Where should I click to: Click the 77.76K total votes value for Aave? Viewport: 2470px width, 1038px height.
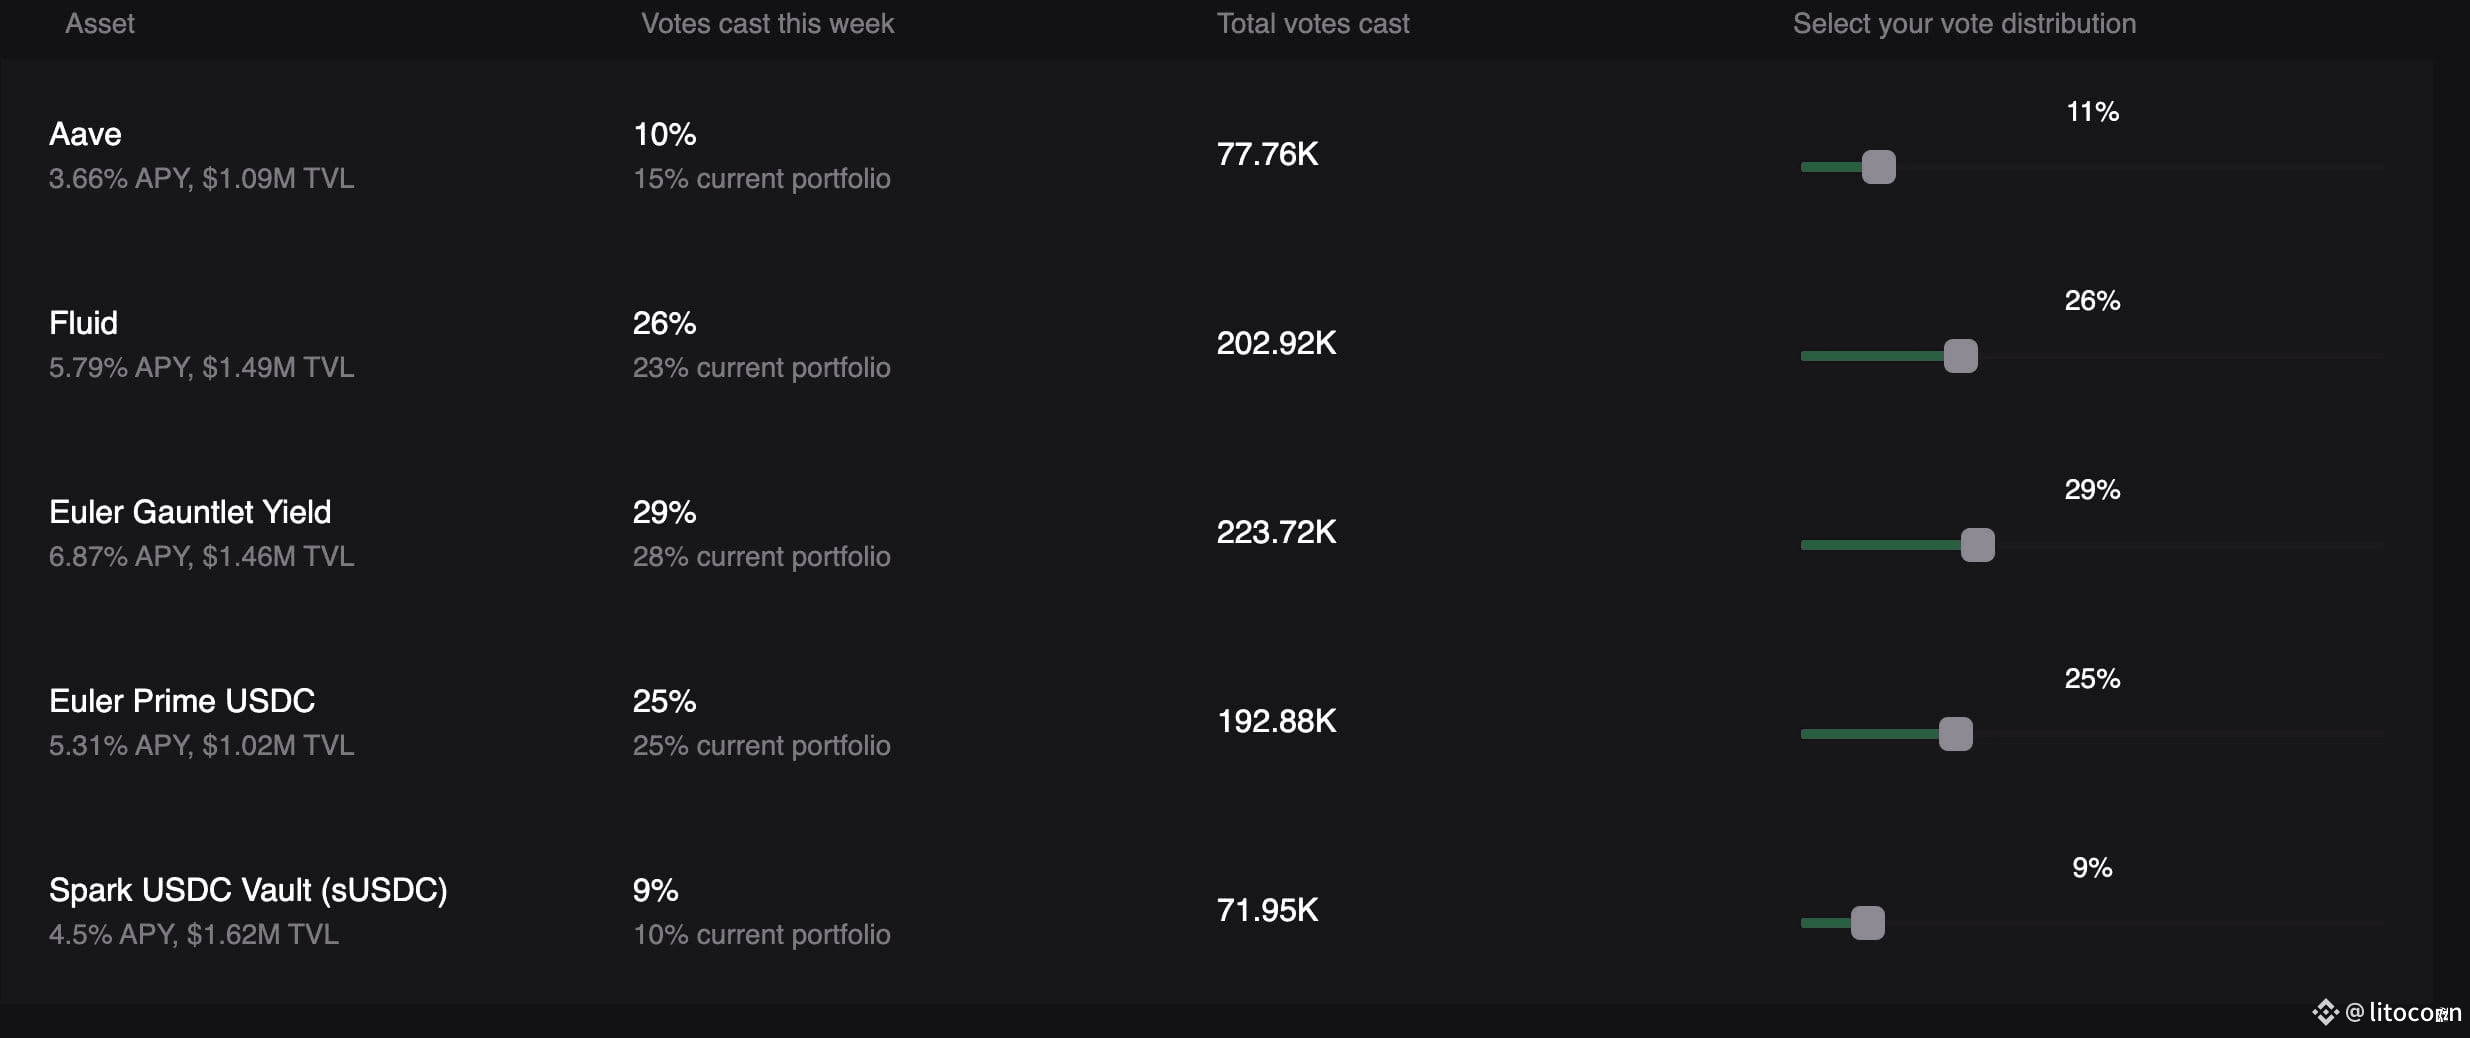pos(1267,154)
